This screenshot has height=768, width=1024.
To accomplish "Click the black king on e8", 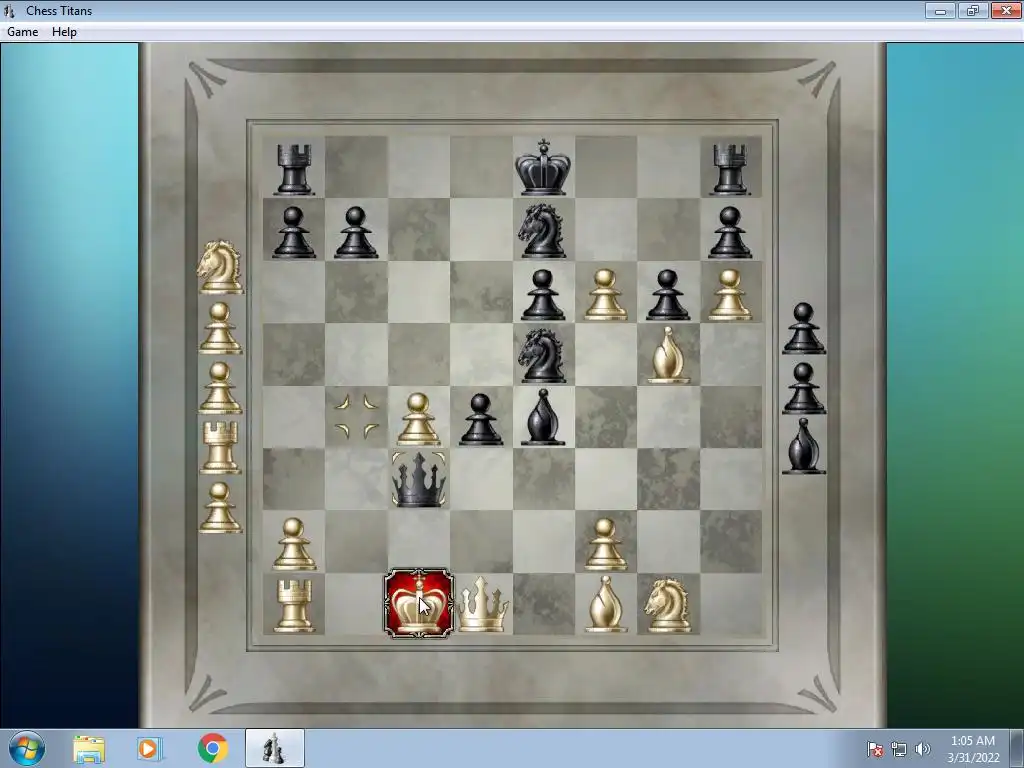I will click(x=543, y=167).
